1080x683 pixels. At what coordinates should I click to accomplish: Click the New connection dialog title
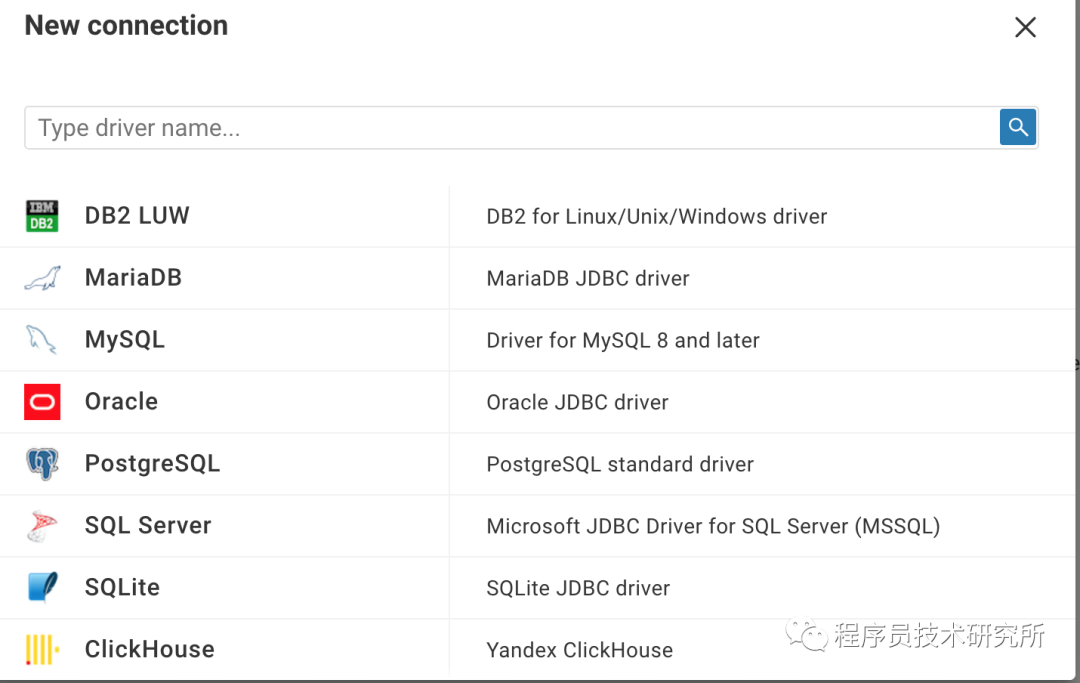125,25
